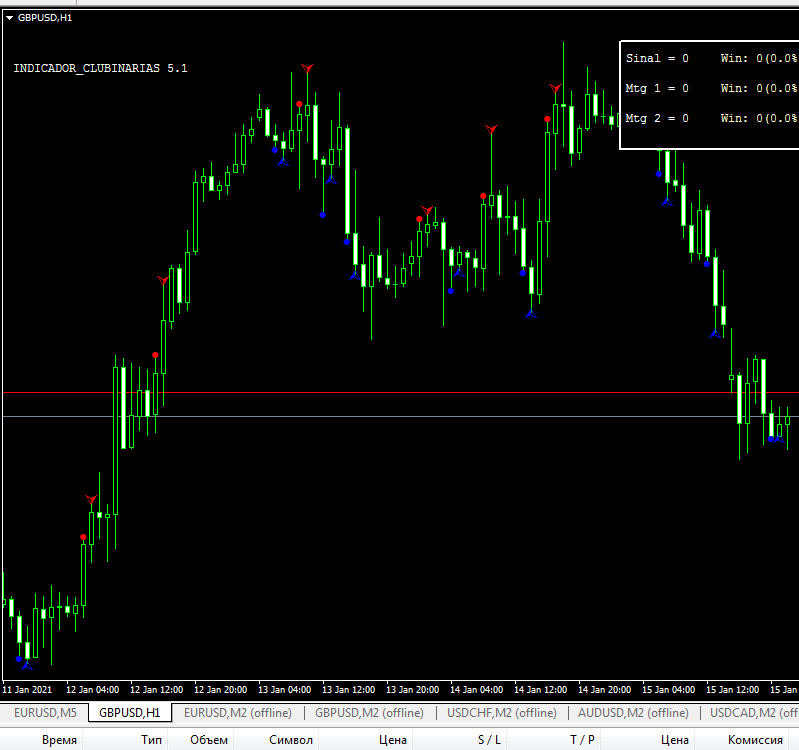
Task: Select the INDICADOR_CLUBINARIAS 5.1 label
Action: (x=100, y=68)
